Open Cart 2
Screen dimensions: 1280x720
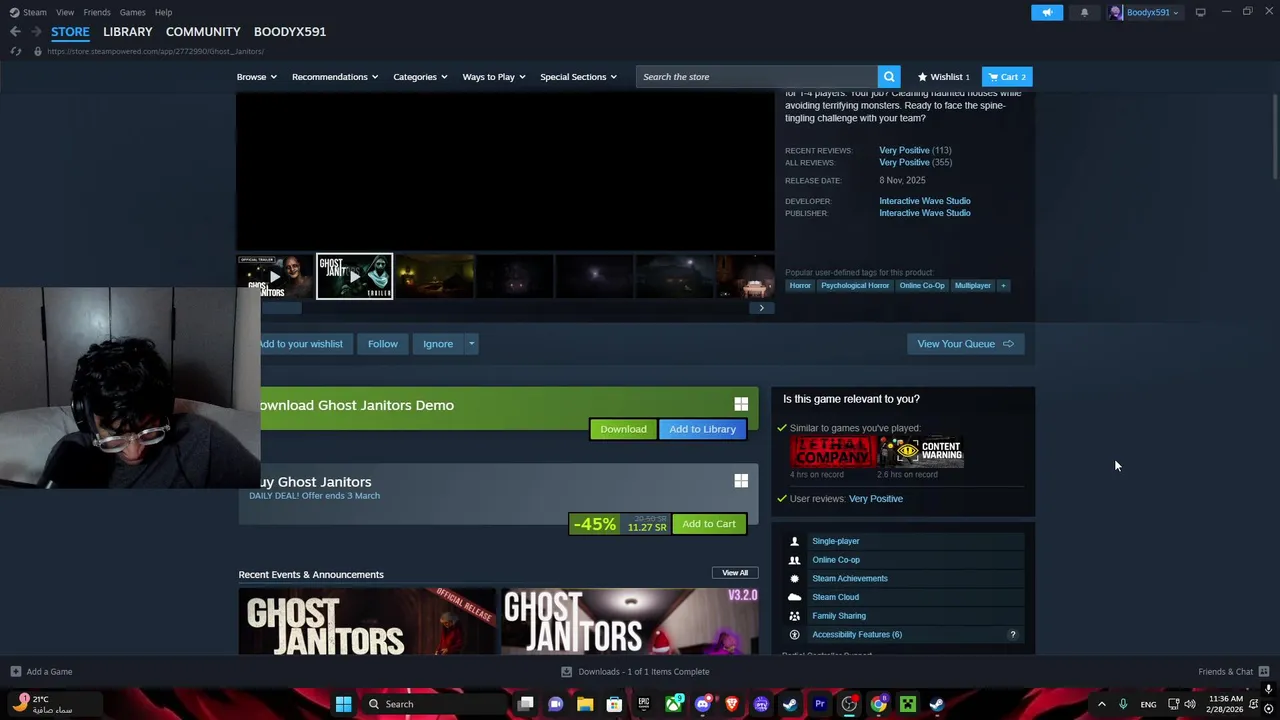pos(1007,77)
